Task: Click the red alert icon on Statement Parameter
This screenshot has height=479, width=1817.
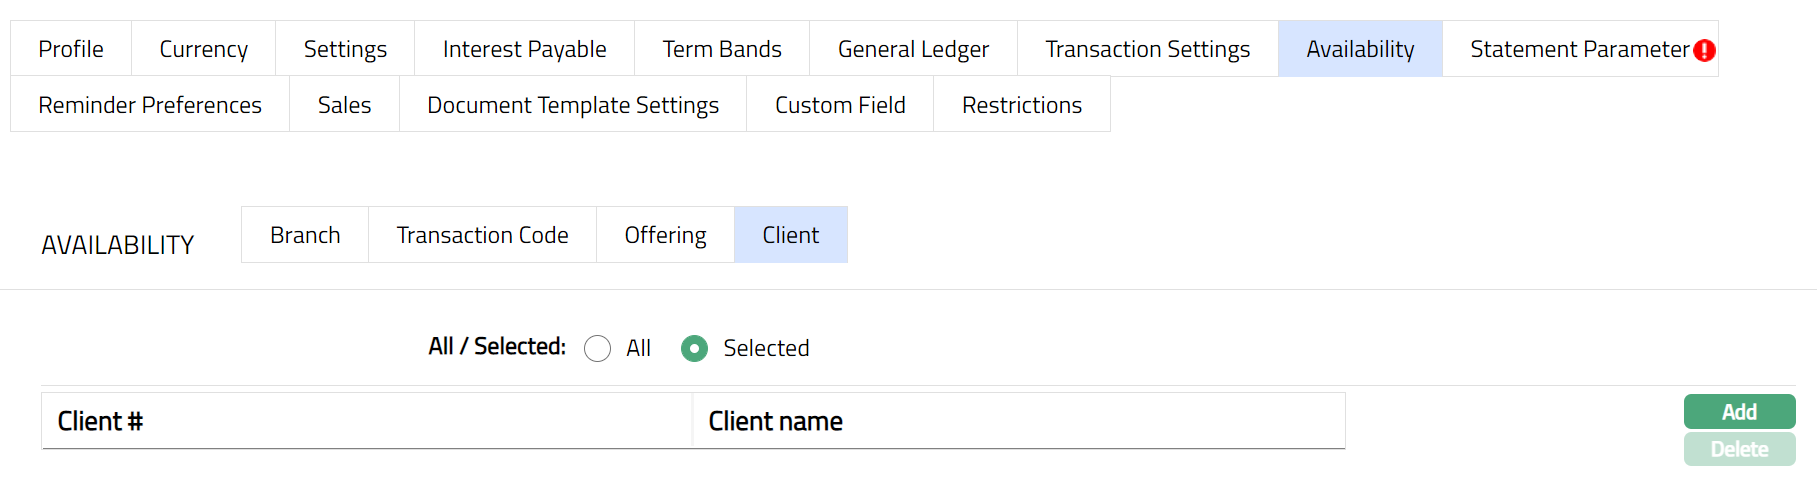Action: pos(1704,50)
